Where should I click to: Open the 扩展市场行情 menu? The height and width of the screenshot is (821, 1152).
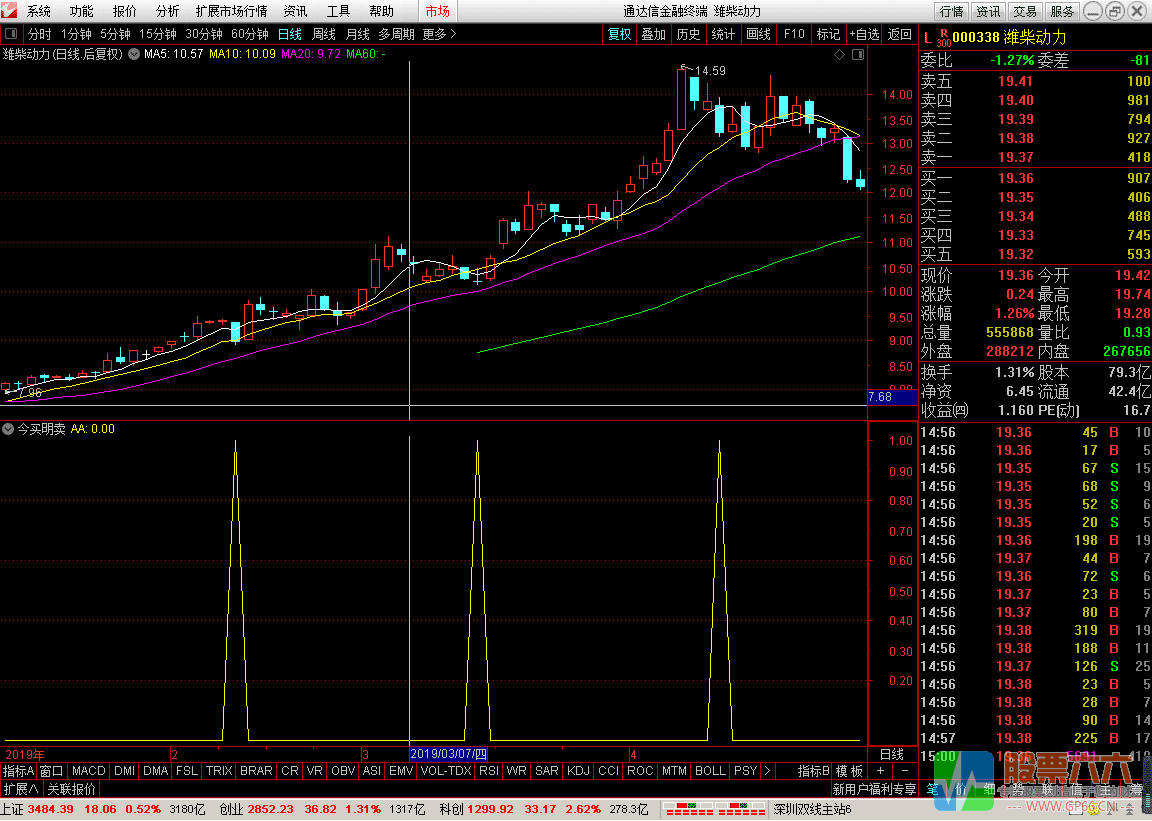231,11
